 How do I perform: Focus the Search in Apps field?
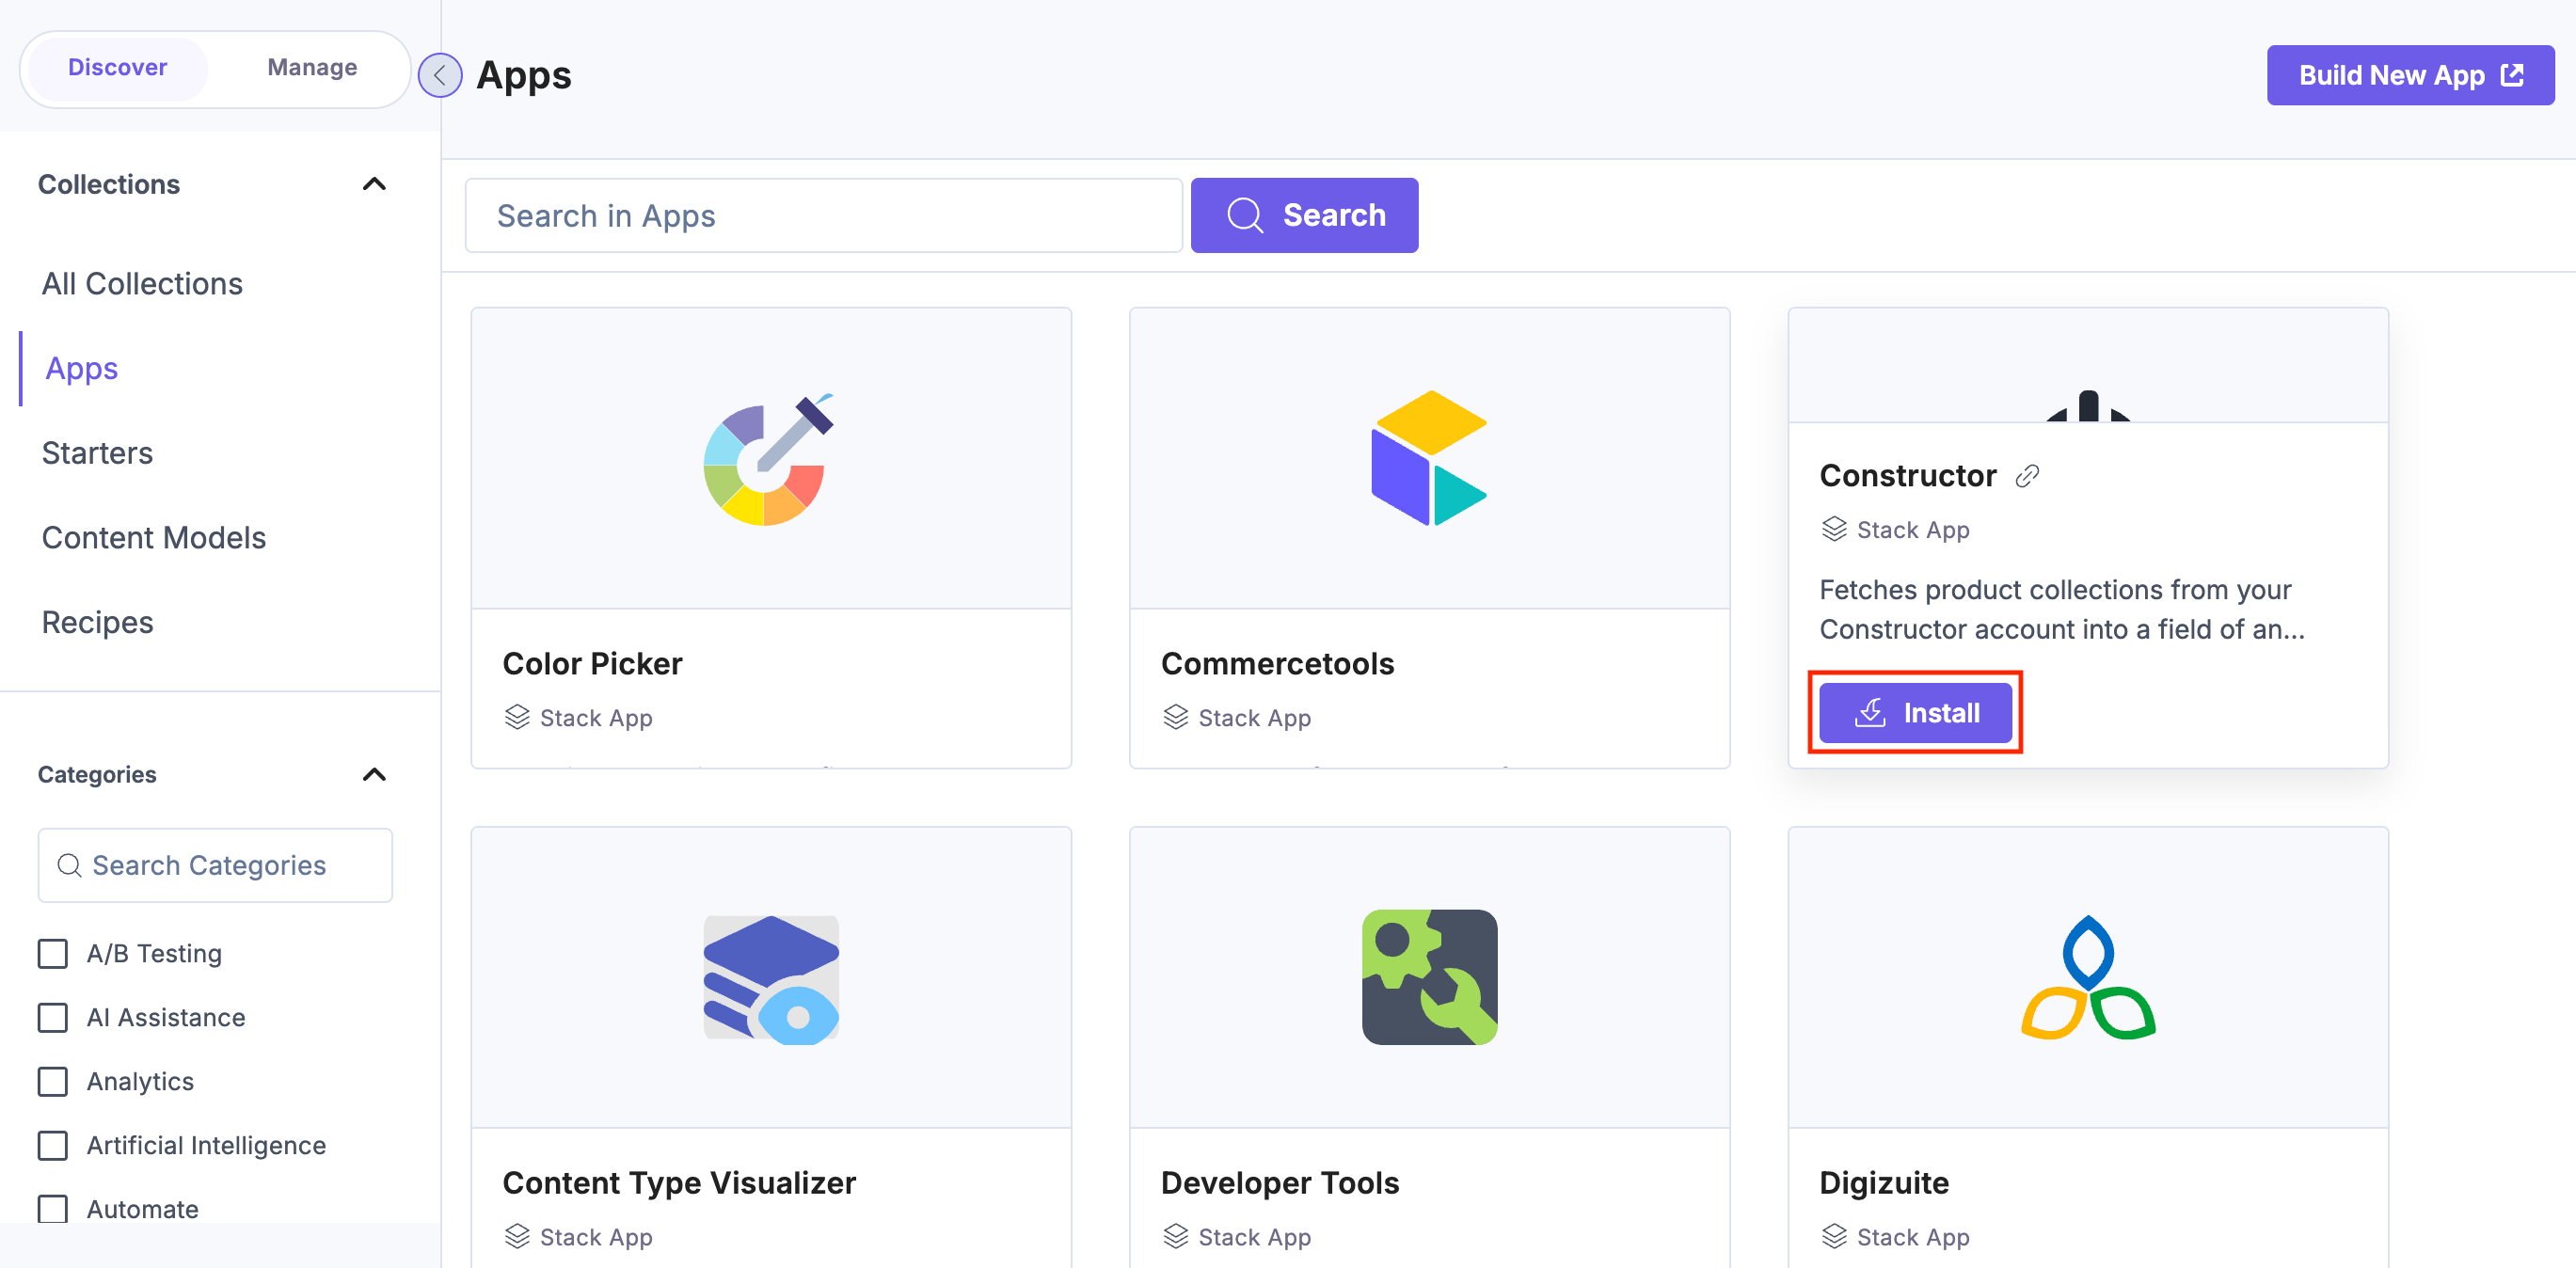824,215
